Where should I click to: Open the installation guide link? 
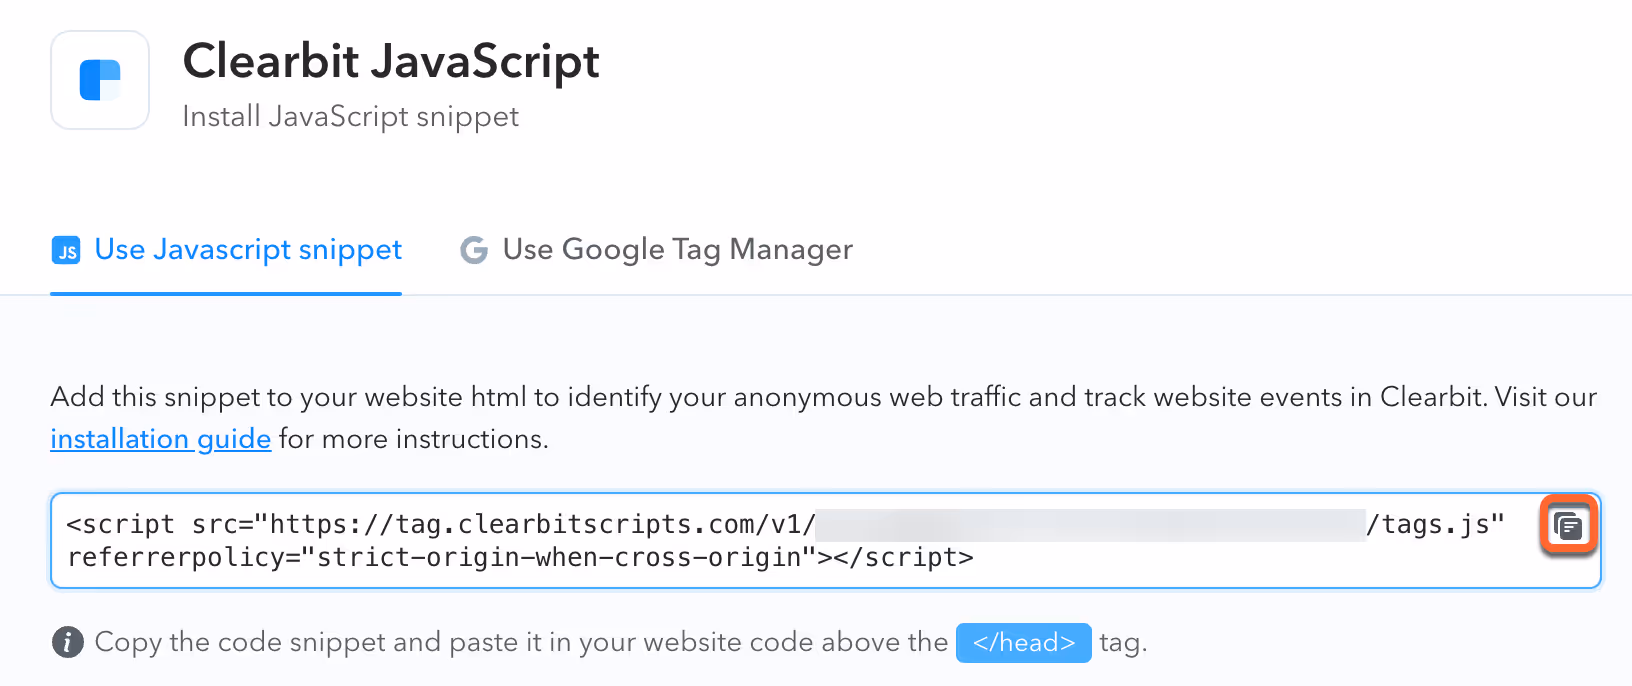[160, 438]
